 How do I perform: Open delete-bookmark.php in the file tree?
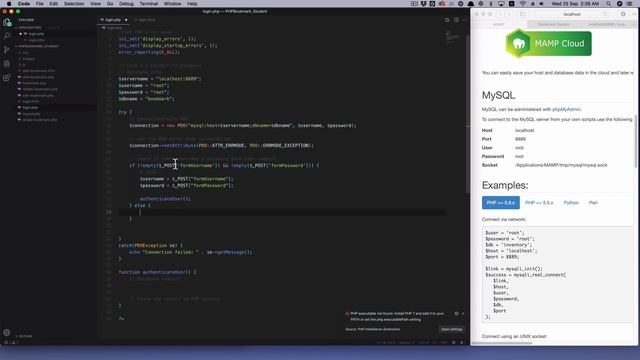pyautogui.click(x=40, y=89)
